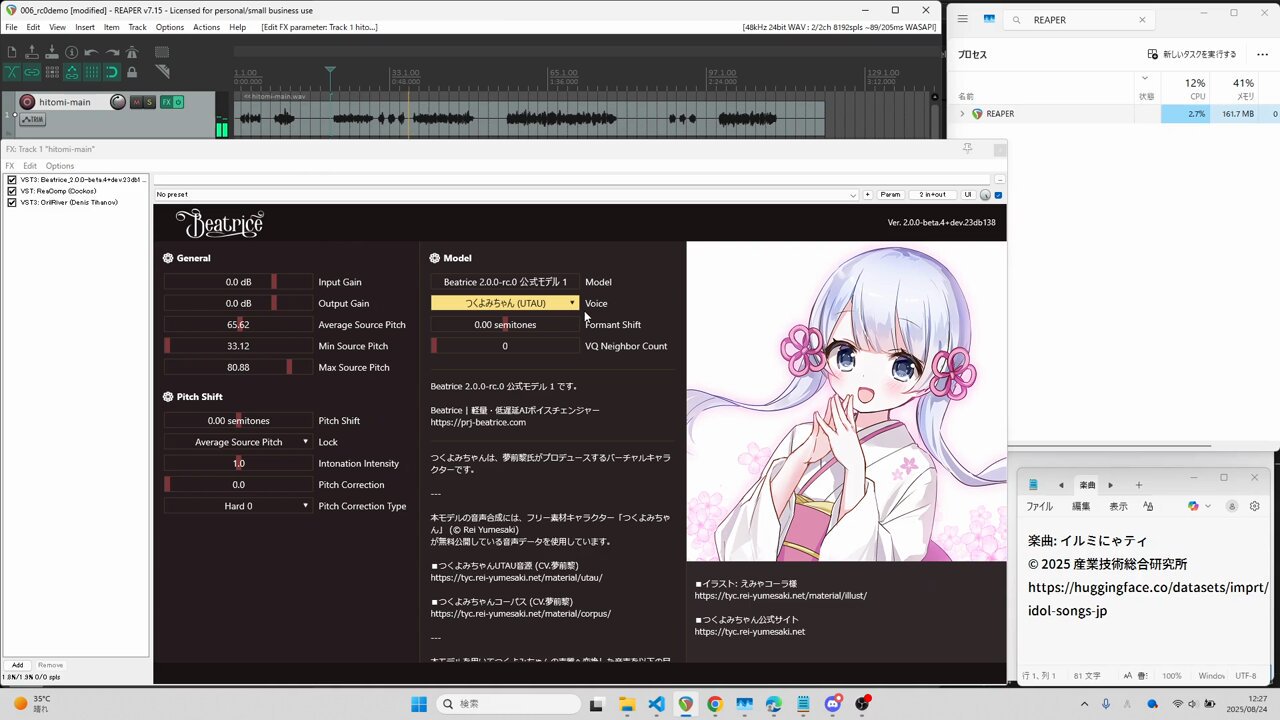The height and width of the screenshot is (720, 1280).
Task: Click the New Project icon in REAPER toolbar
Action: pos(11,52)
